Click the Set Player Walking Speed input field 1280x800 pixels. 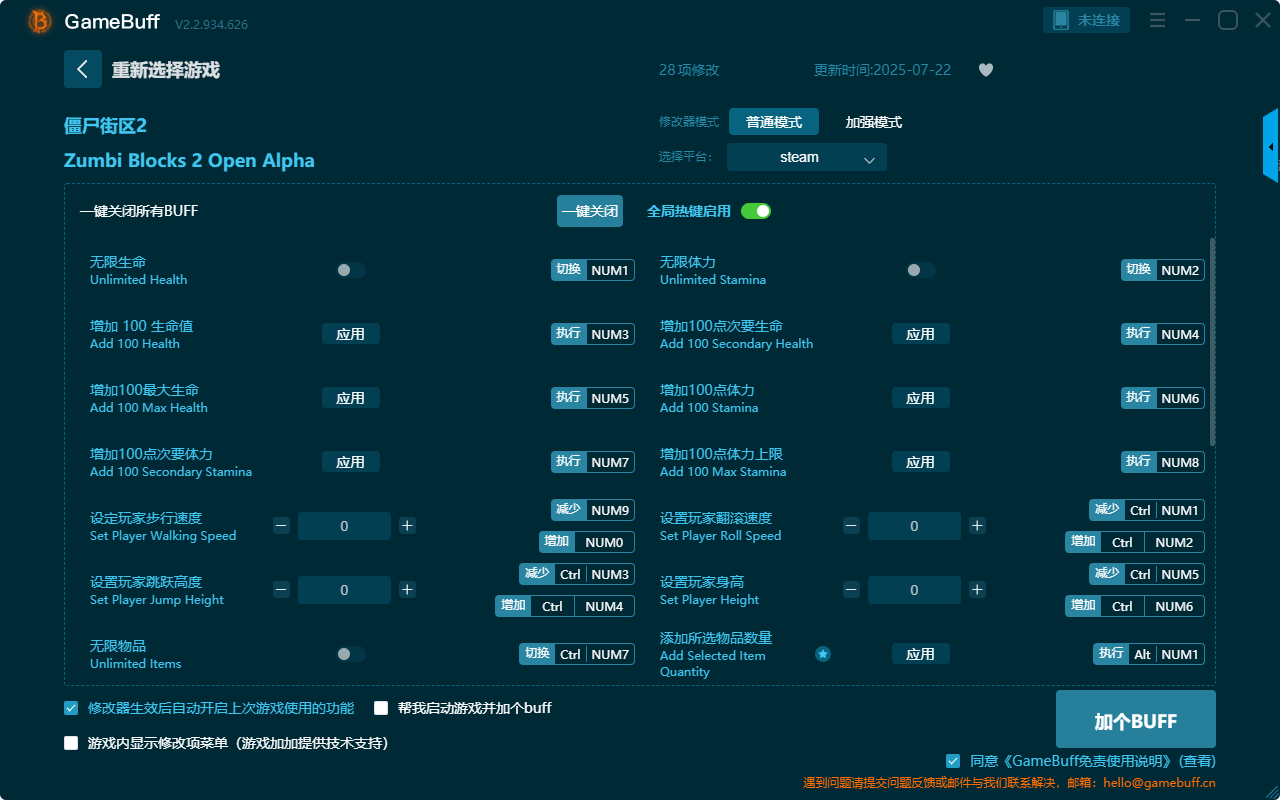344,526
